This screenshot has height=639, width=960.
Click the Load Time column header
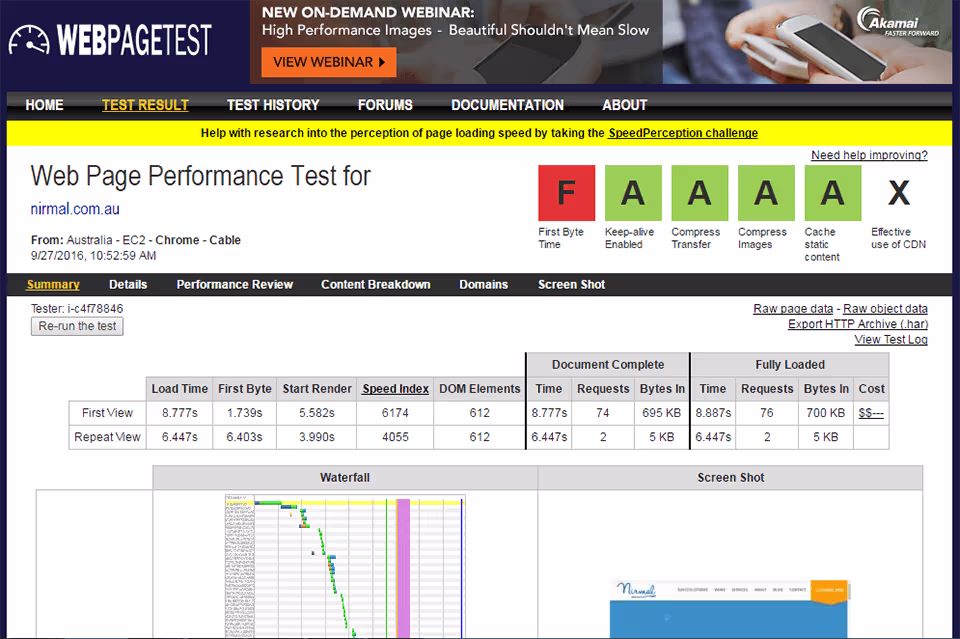(x=180, y=389)
